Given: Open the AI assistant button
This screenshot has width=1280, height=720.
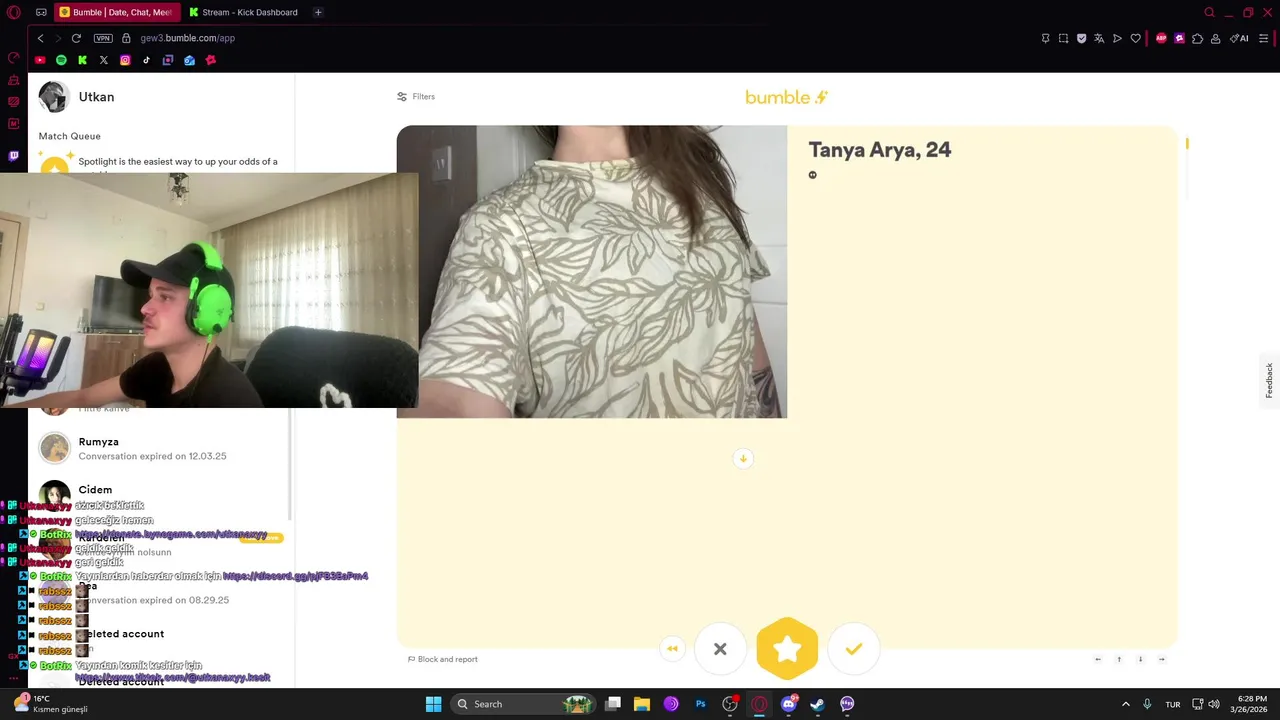Looking at the screenshot, I should (x=1239, y=38).
